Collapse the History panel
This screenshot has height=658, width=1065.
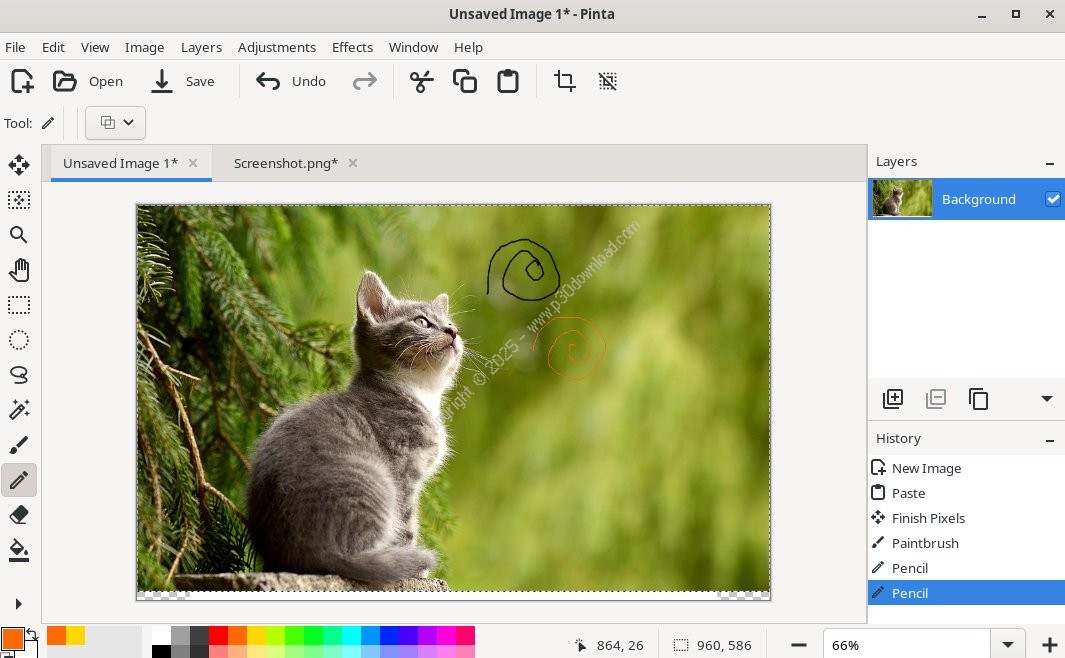(x=1050, y=439)
